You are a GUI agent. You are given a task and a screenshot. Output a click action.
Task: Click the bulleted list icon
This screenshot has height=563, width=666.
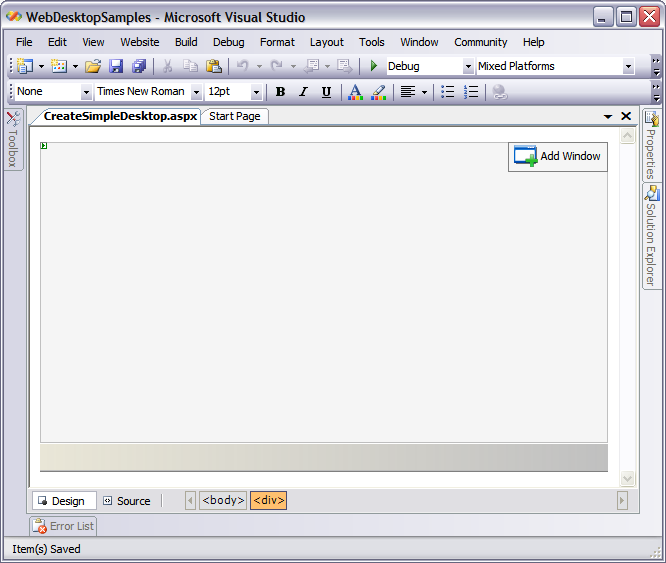point(448,92)
